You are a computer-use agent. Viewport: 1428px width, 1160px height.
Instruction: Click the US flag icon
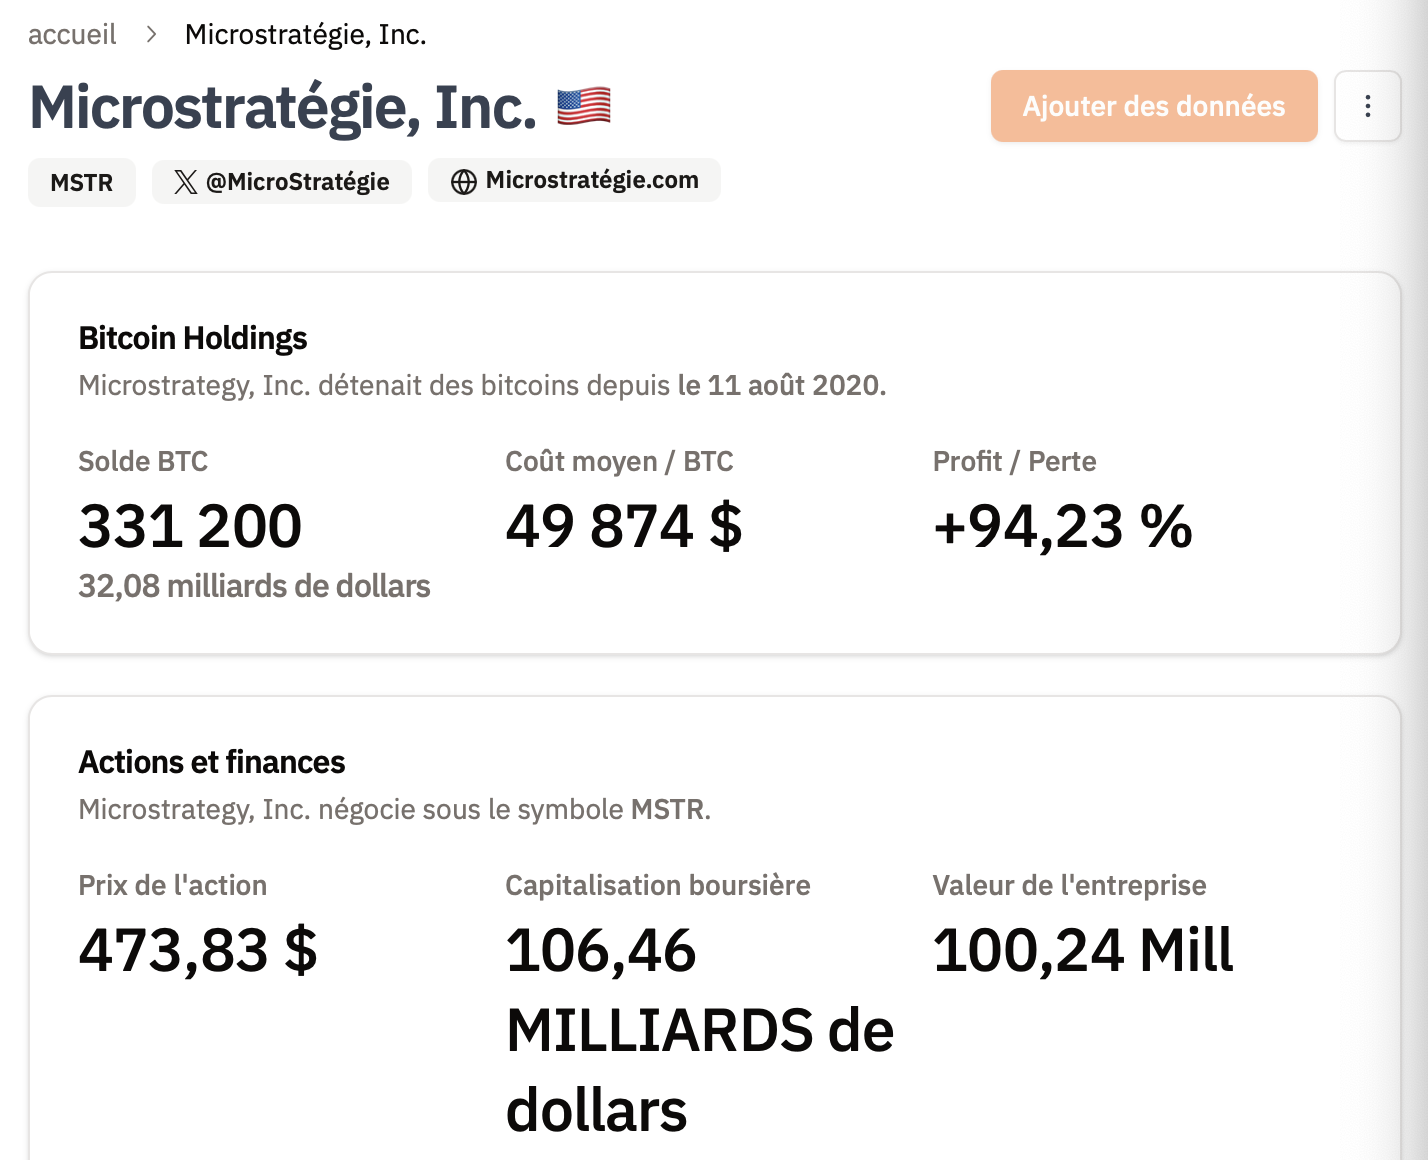click(x=583, y=106)
